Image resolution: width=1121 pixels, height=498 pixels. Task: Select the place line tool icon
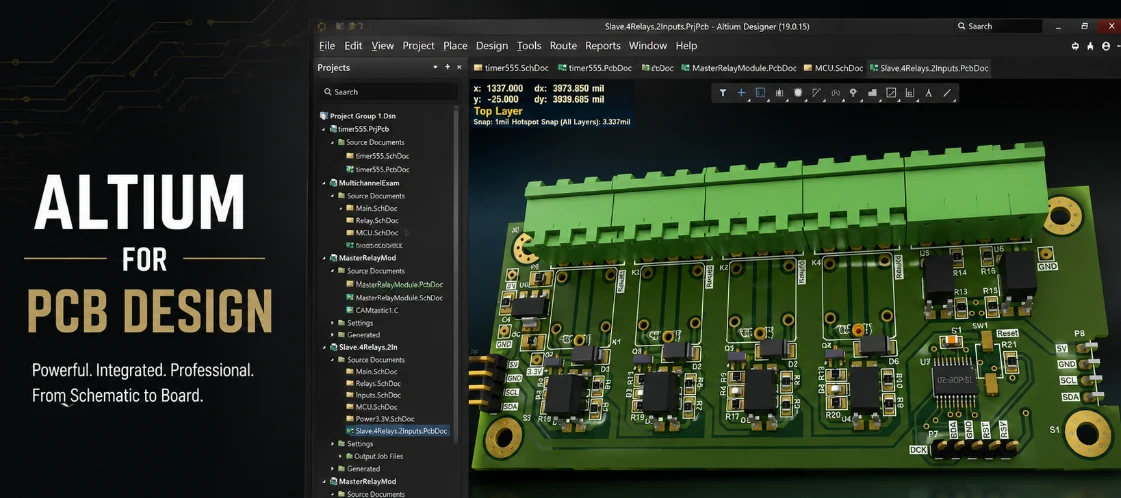tap(948, 93)
